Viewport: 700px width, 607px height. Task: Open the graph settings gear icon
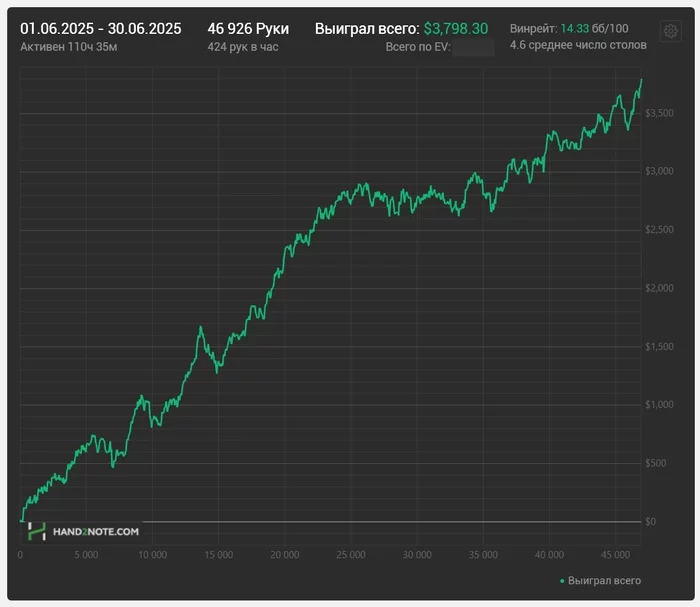coord(671,31)
